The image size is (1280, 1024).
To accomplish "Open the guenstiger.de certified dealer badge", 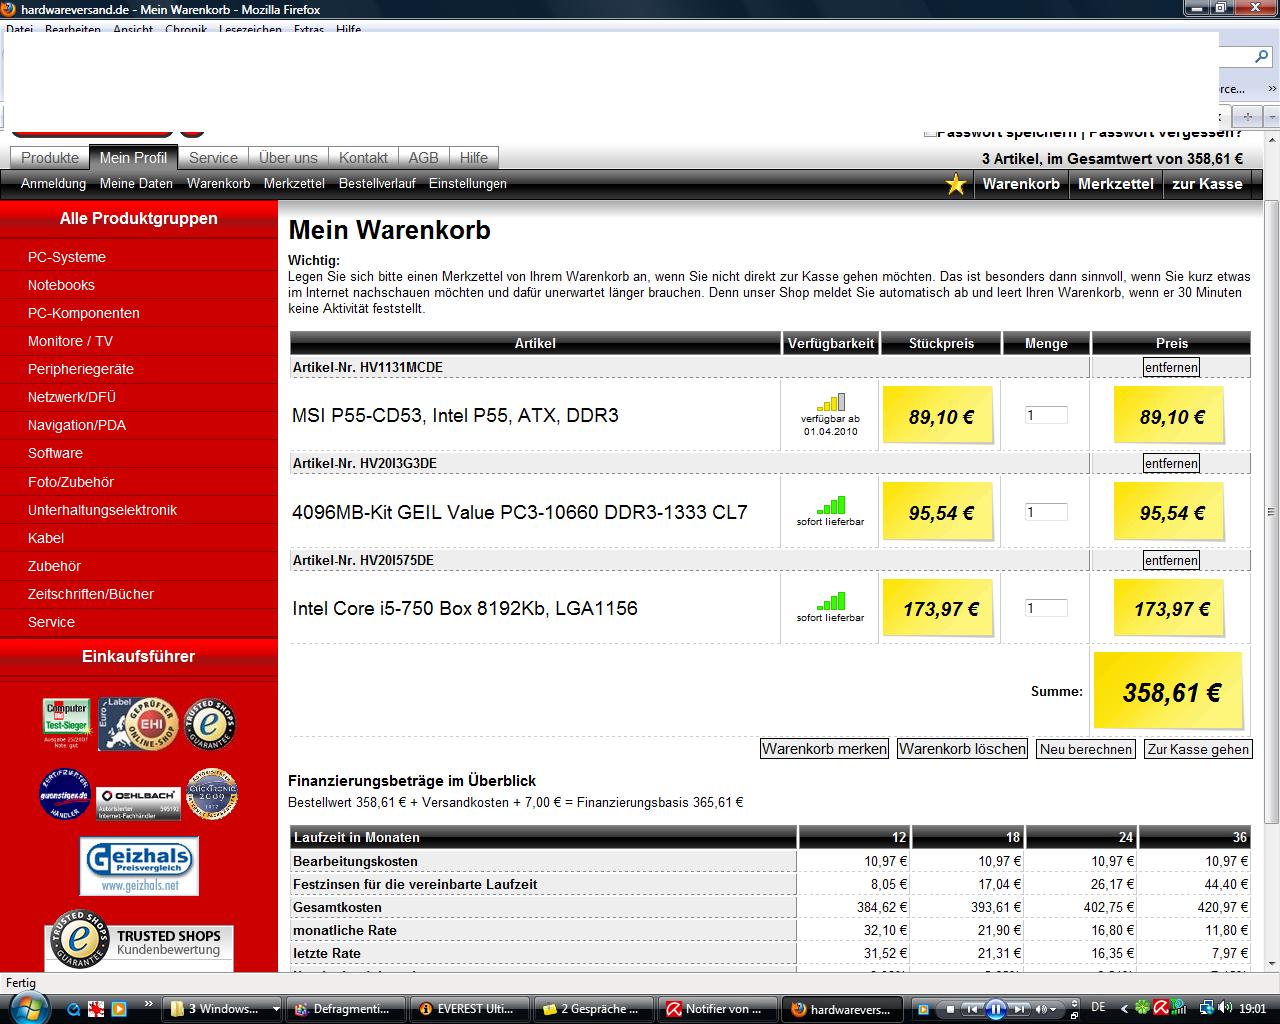I will point(65,794).
